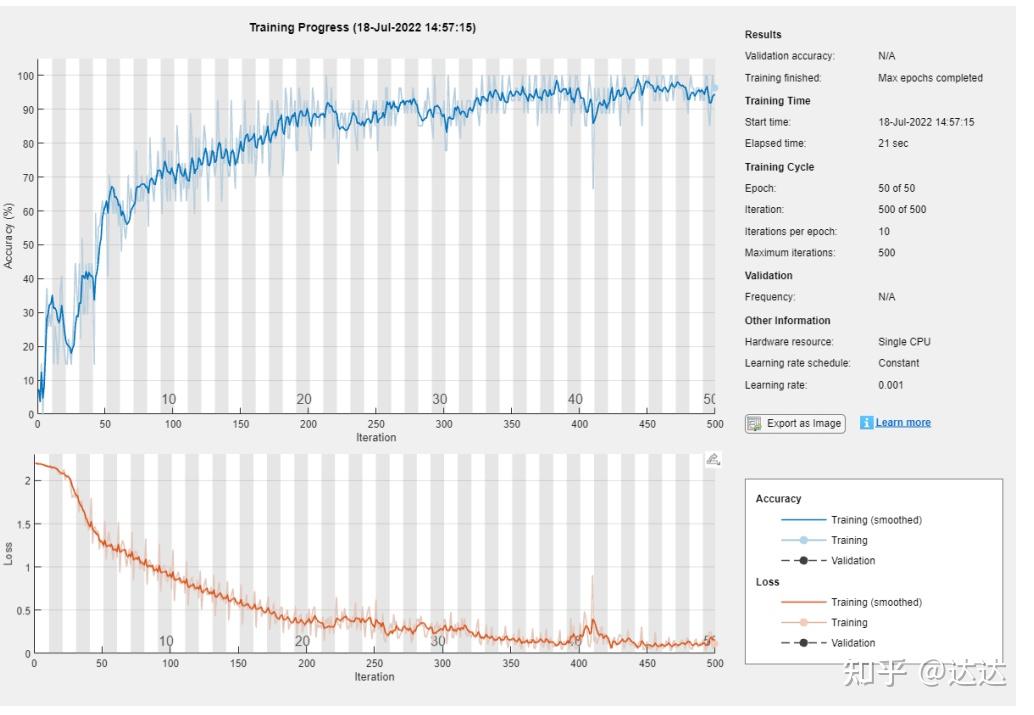This screenshot has height=715, width=1034.
Task: Click the pencil icon above the loss plot
Action: tap(713, 459)
